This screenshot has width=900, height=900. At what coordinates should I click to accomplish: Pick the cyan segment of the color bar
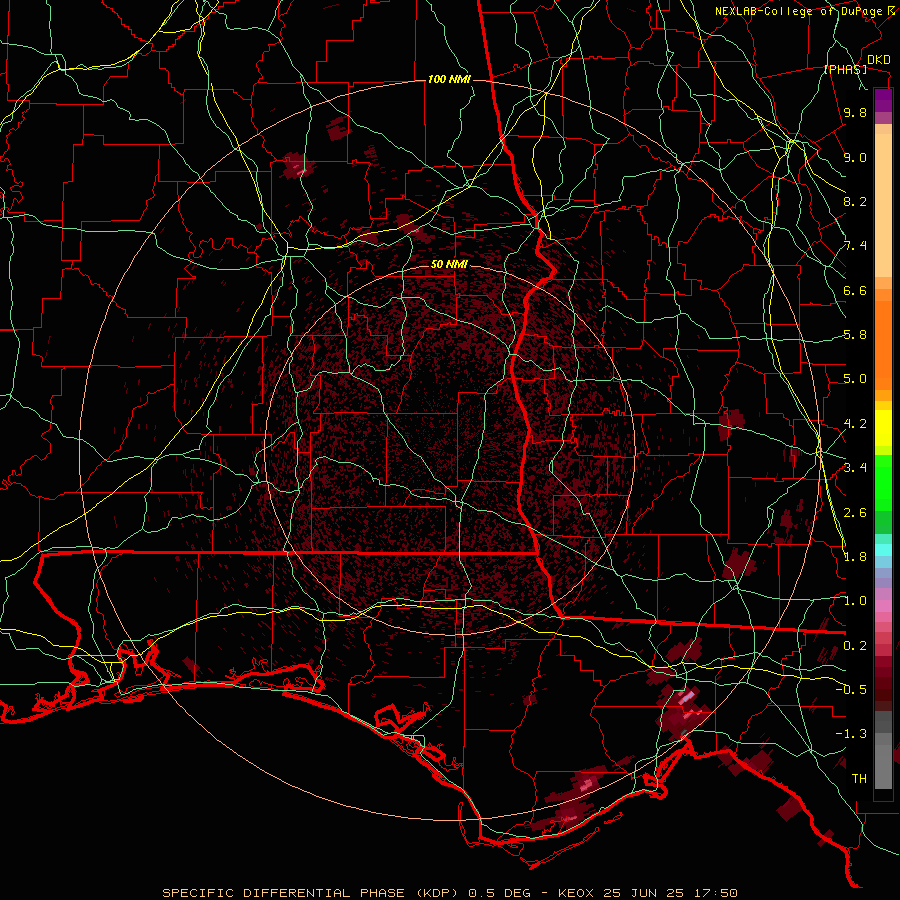(x=883, y=550)
